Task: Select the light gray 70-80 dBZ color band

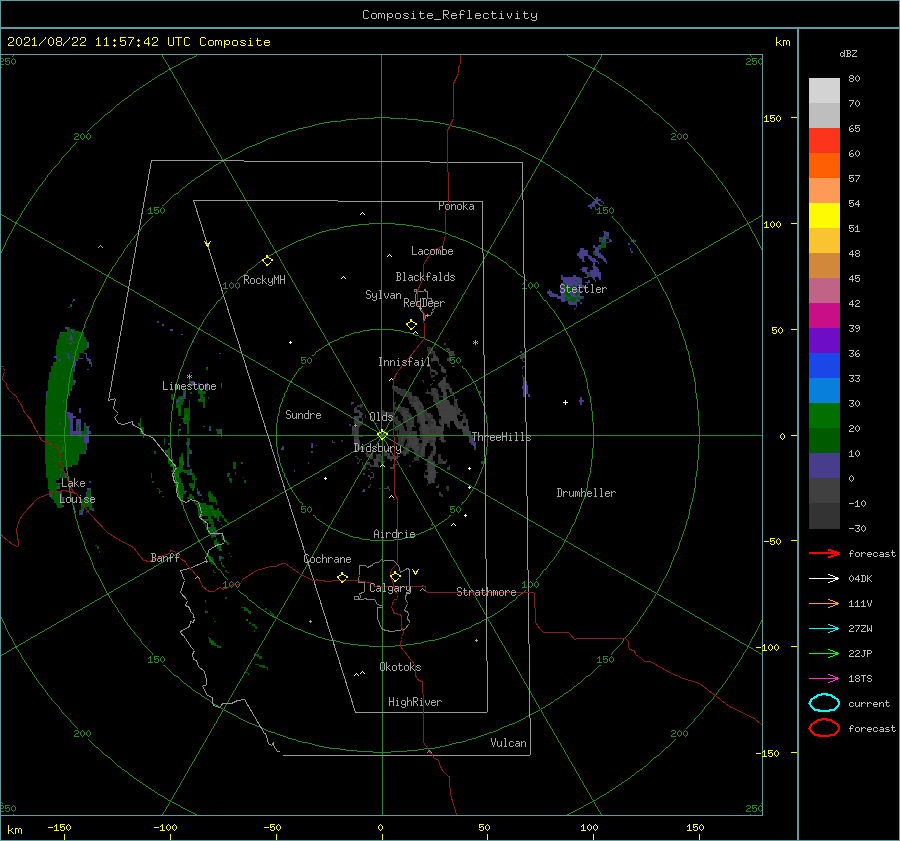Action: point(824,91)
